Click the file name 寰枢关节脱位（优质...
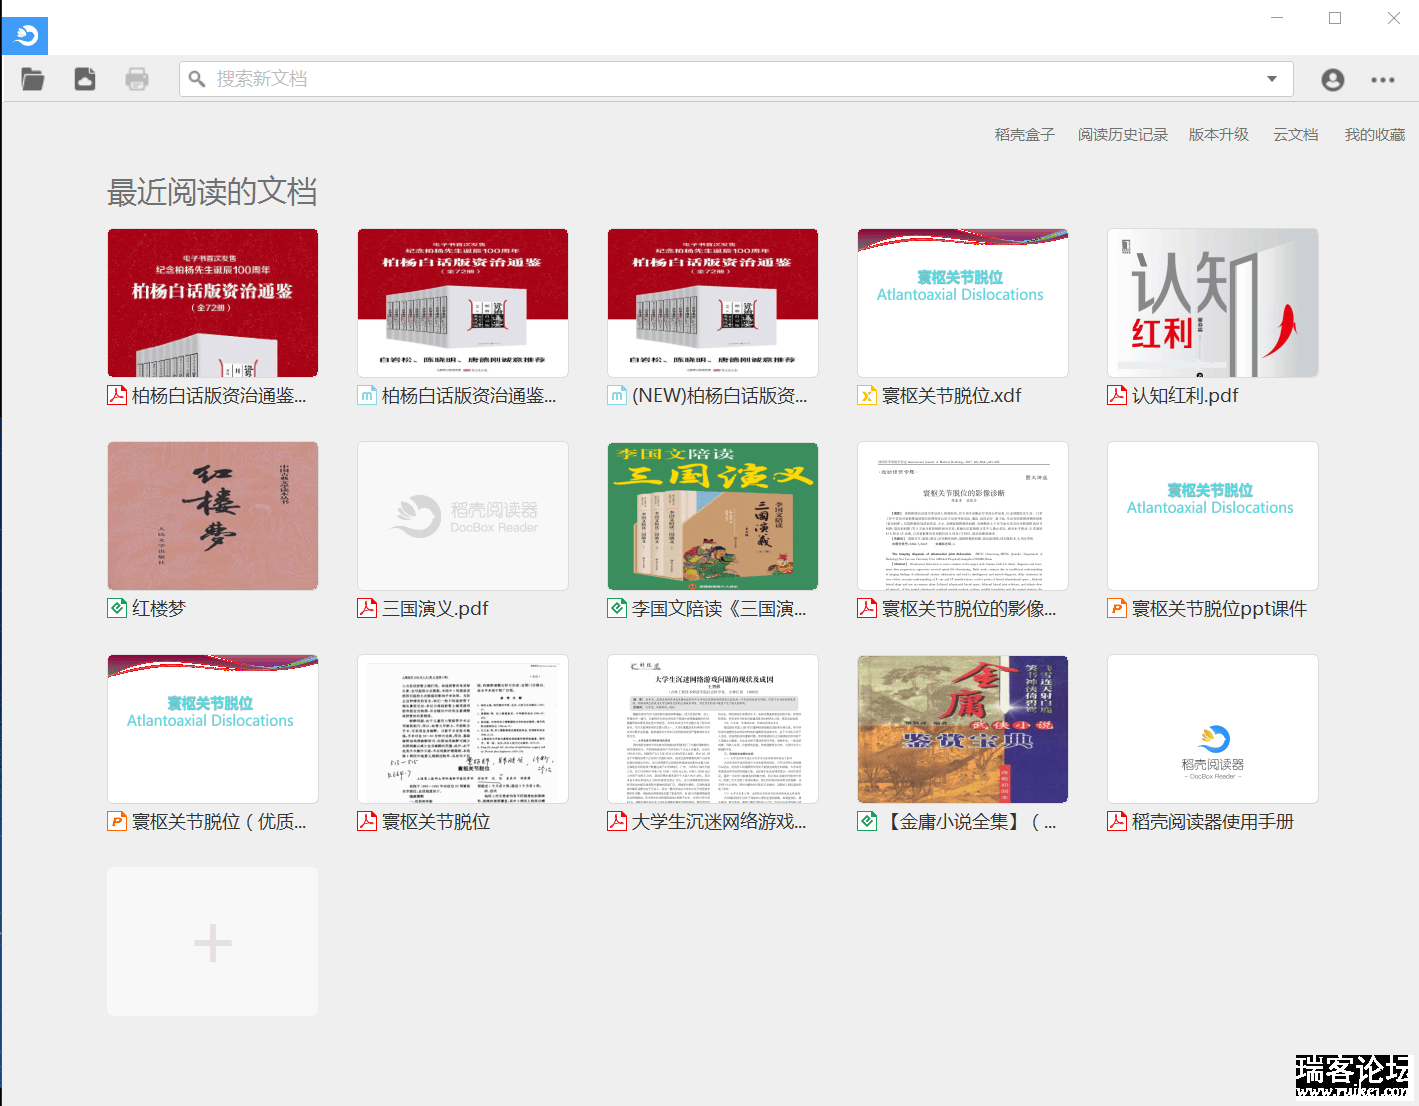 click(219, 822)
